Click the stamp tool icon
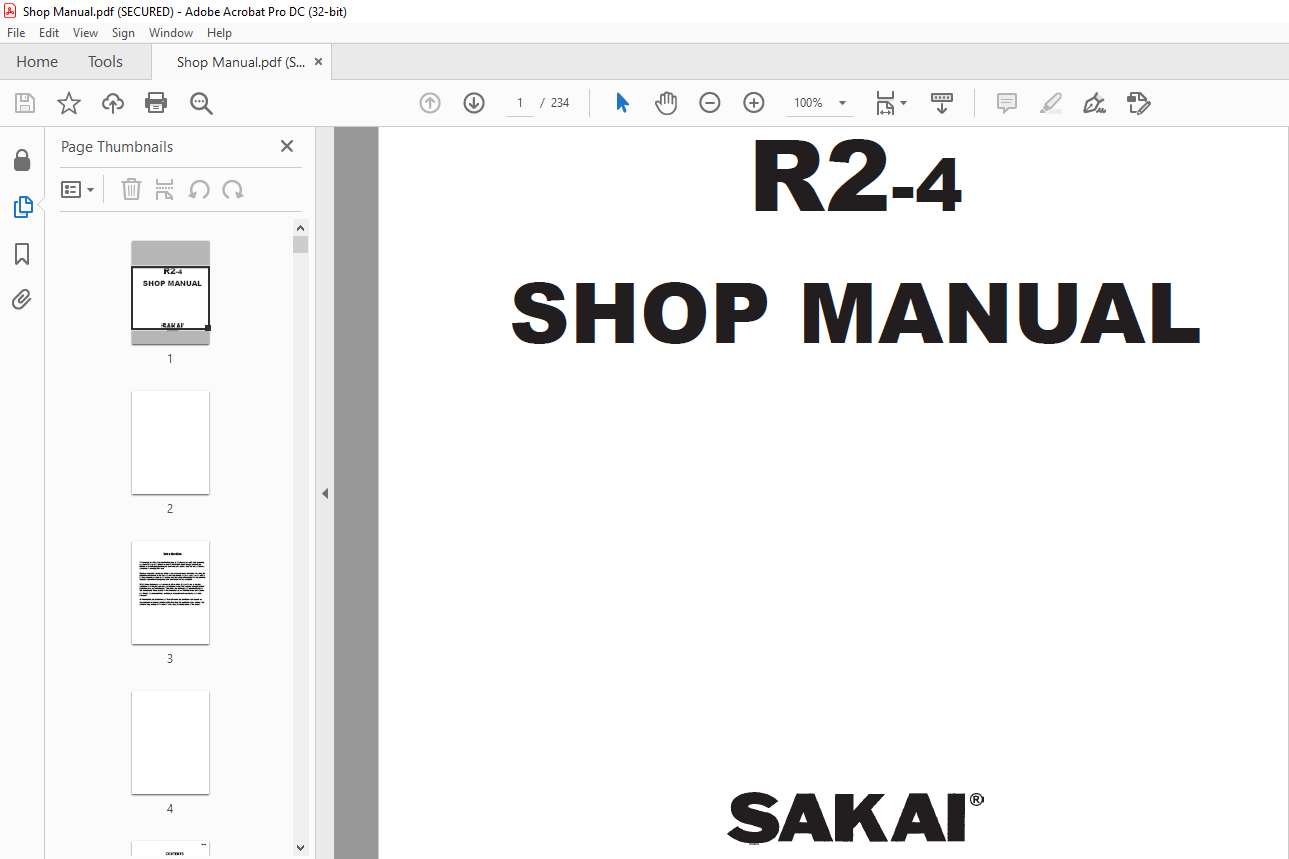 (1139, 103)
